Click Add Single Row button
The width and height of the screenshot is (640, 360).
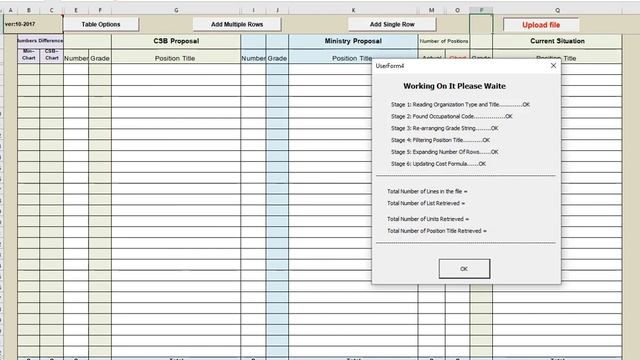coord(392,24)
